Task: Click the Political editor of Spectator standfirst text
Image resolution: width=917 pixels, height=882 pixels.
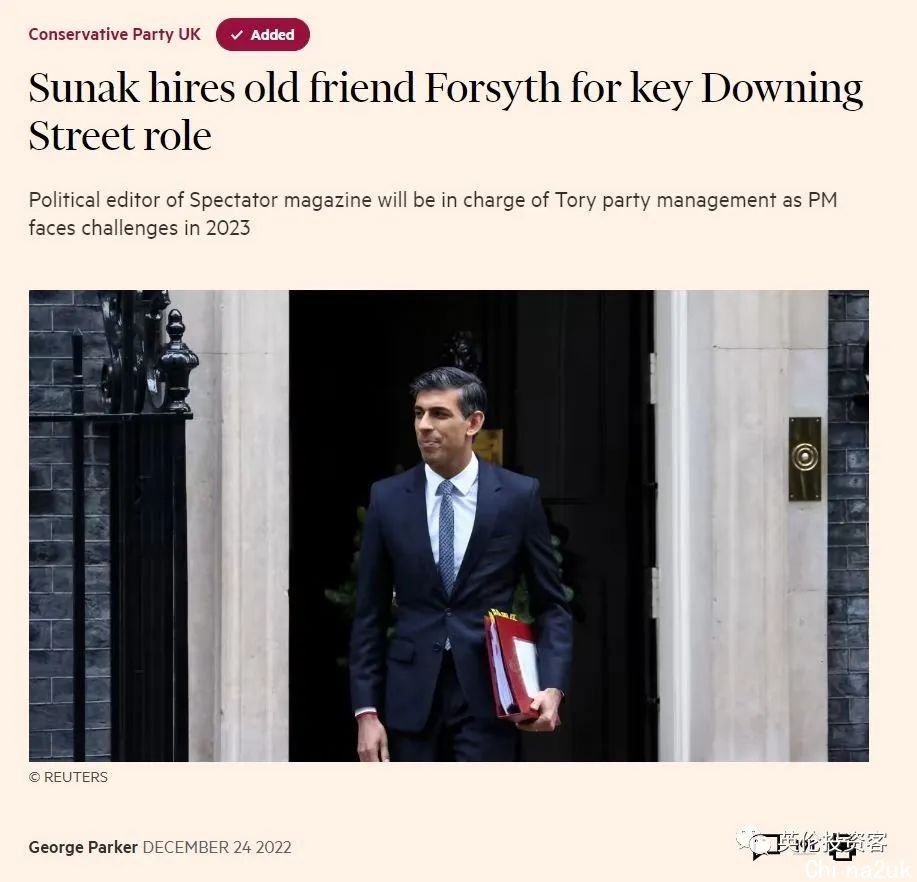Action: tap(433, 213)
